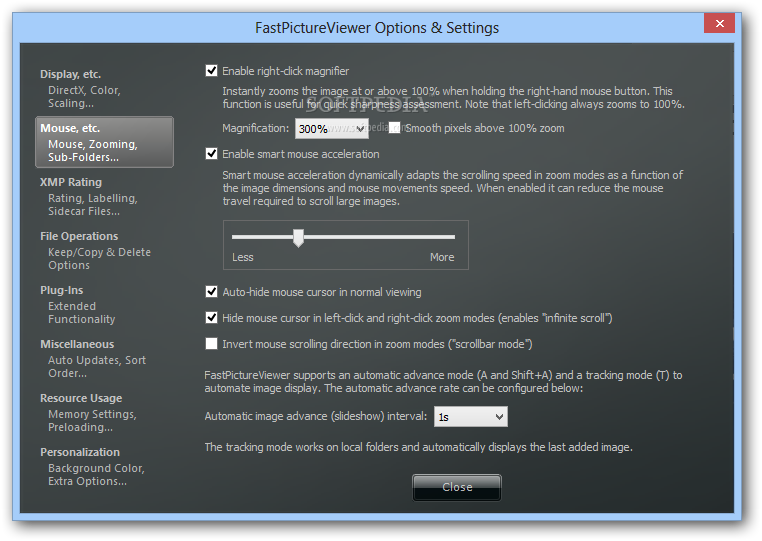The width and height of the screenshot is (762, 541).
Task: Click the 'Magnification:' label
Action: click(256, 128)
